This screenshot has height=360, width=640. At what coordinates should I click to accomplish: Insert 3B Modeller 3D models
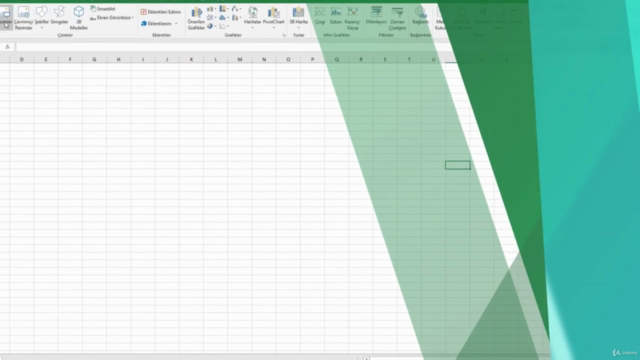tap(79, 18)
